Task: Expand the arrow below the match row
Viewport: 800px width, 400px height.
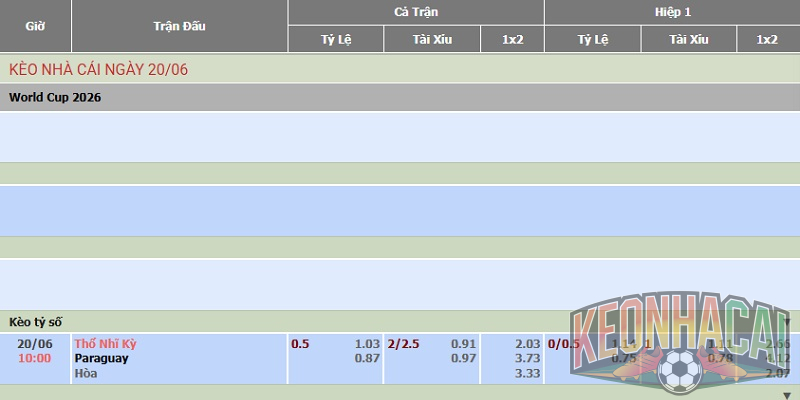Action: coord(786,395)
